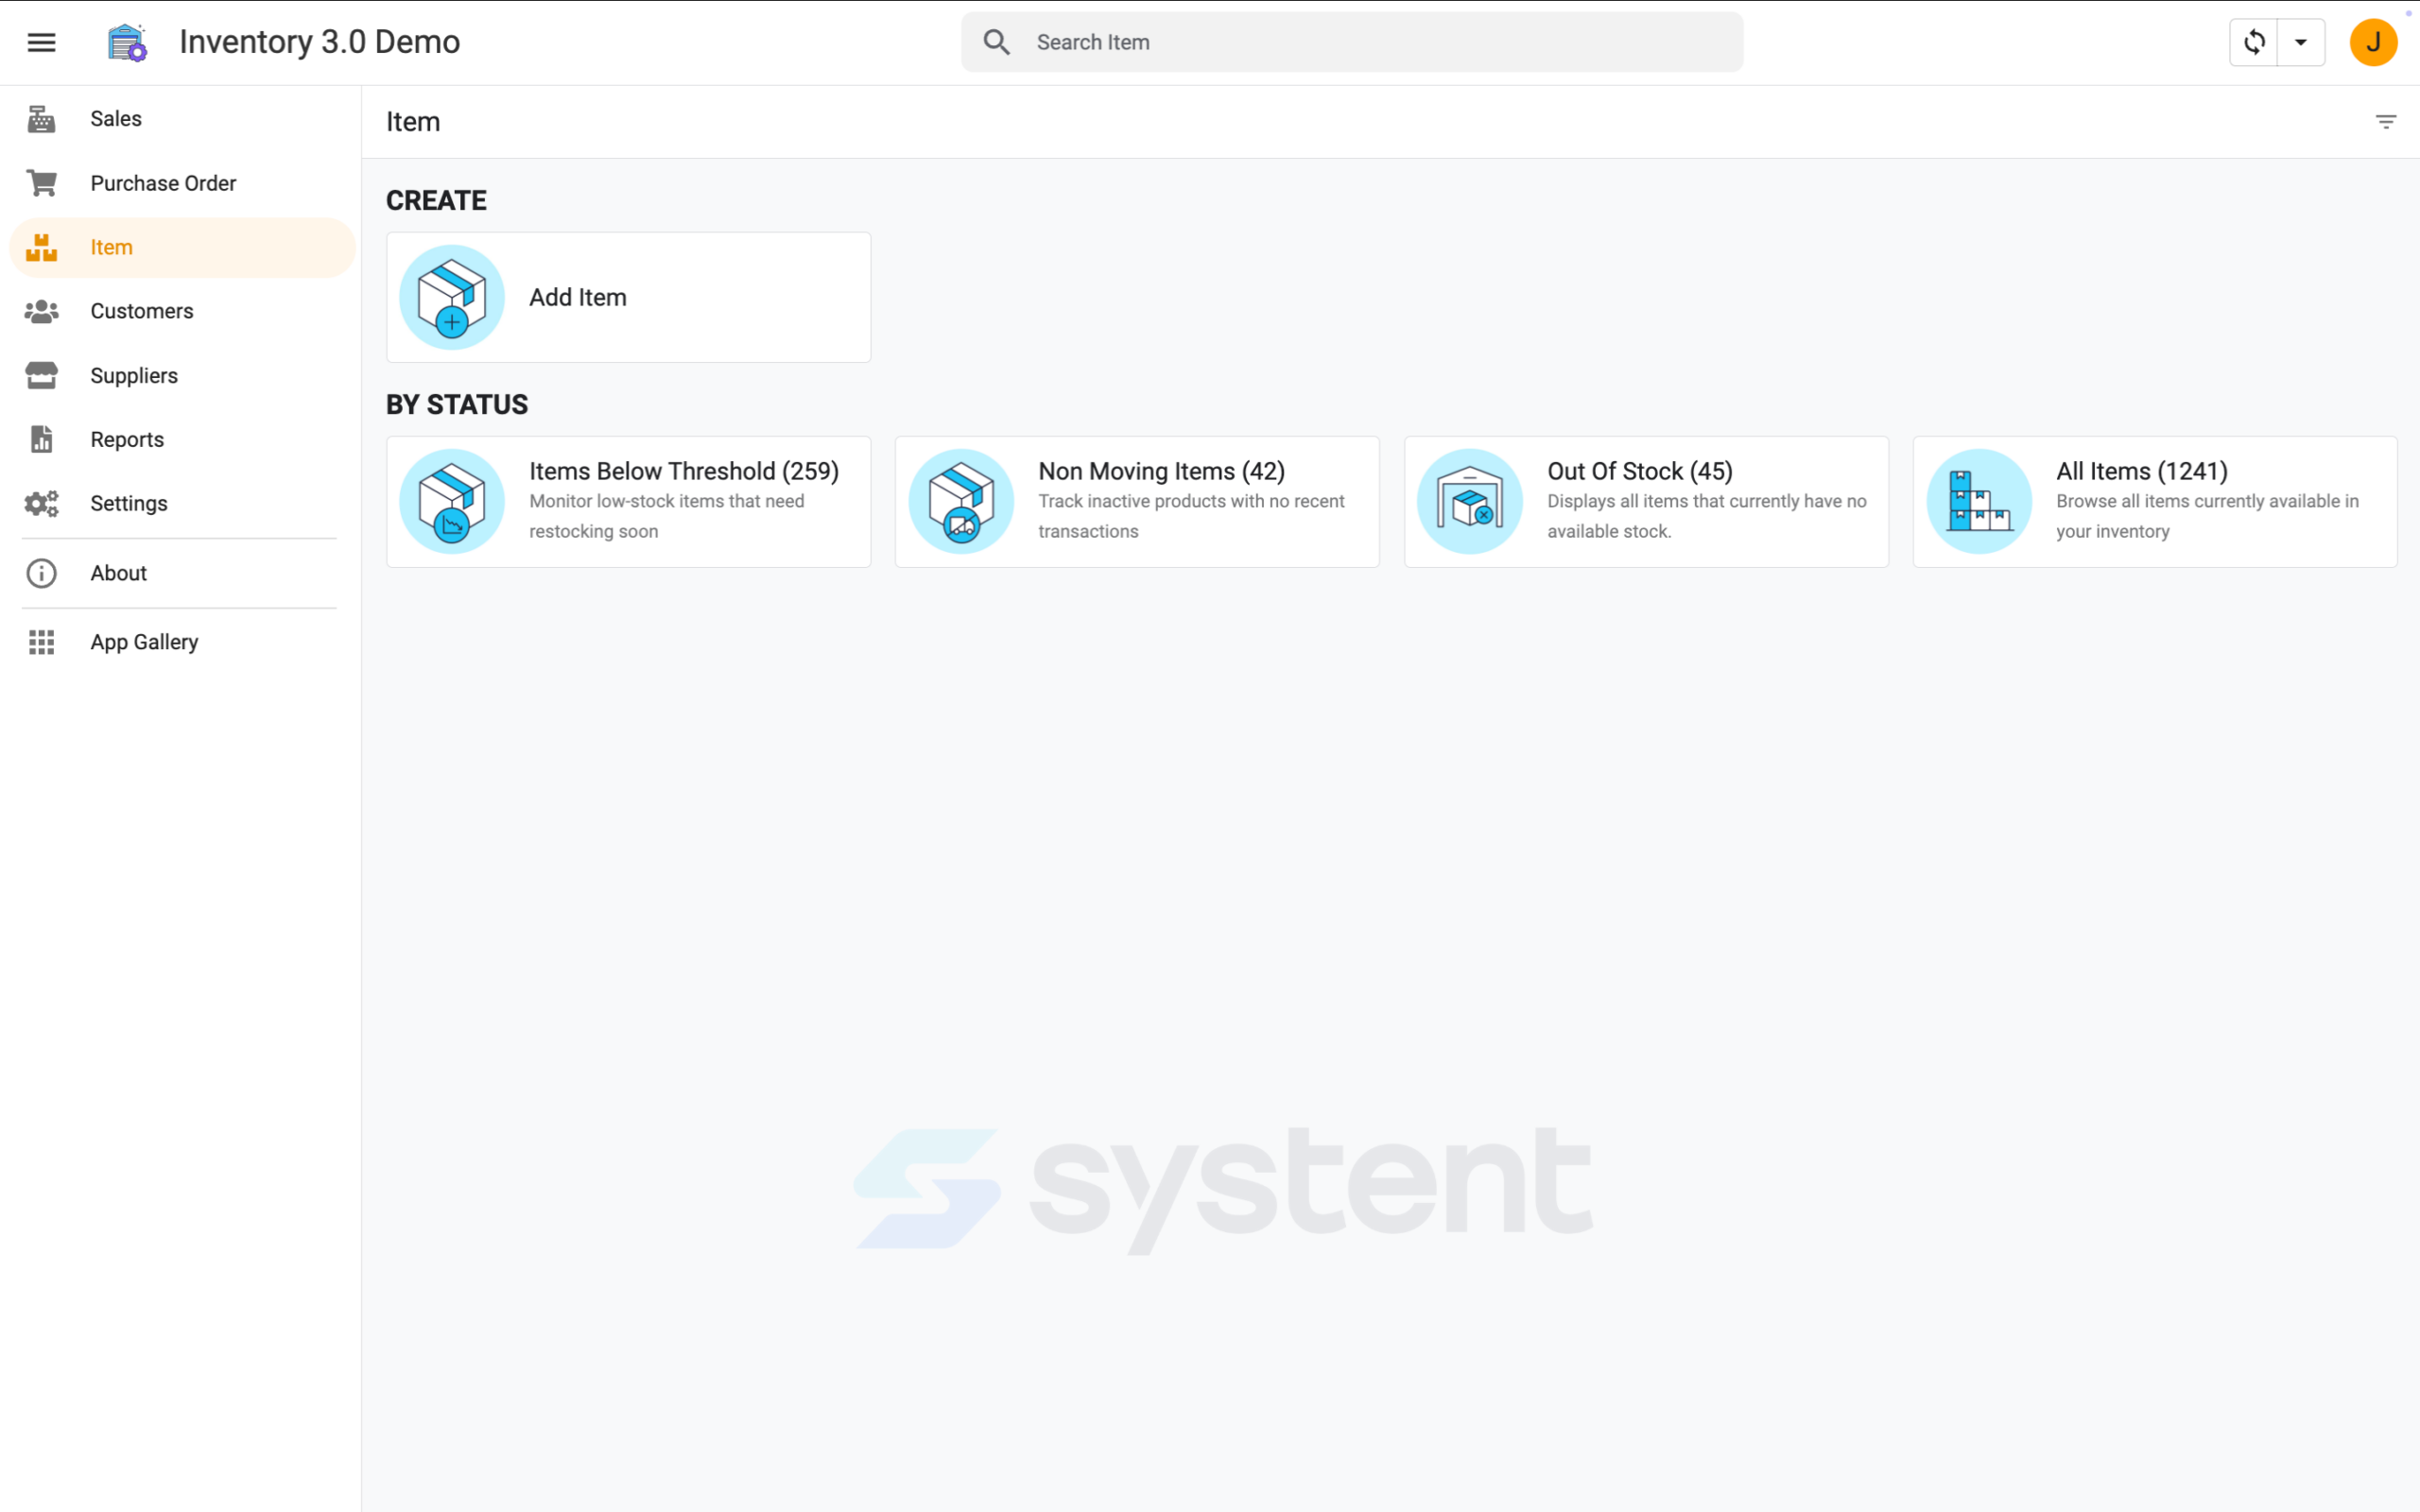Image resolution: width=2420 pixels, height=1512 pixels.
Task: Open the user avatar J menu
Action: pos(2373,42)
